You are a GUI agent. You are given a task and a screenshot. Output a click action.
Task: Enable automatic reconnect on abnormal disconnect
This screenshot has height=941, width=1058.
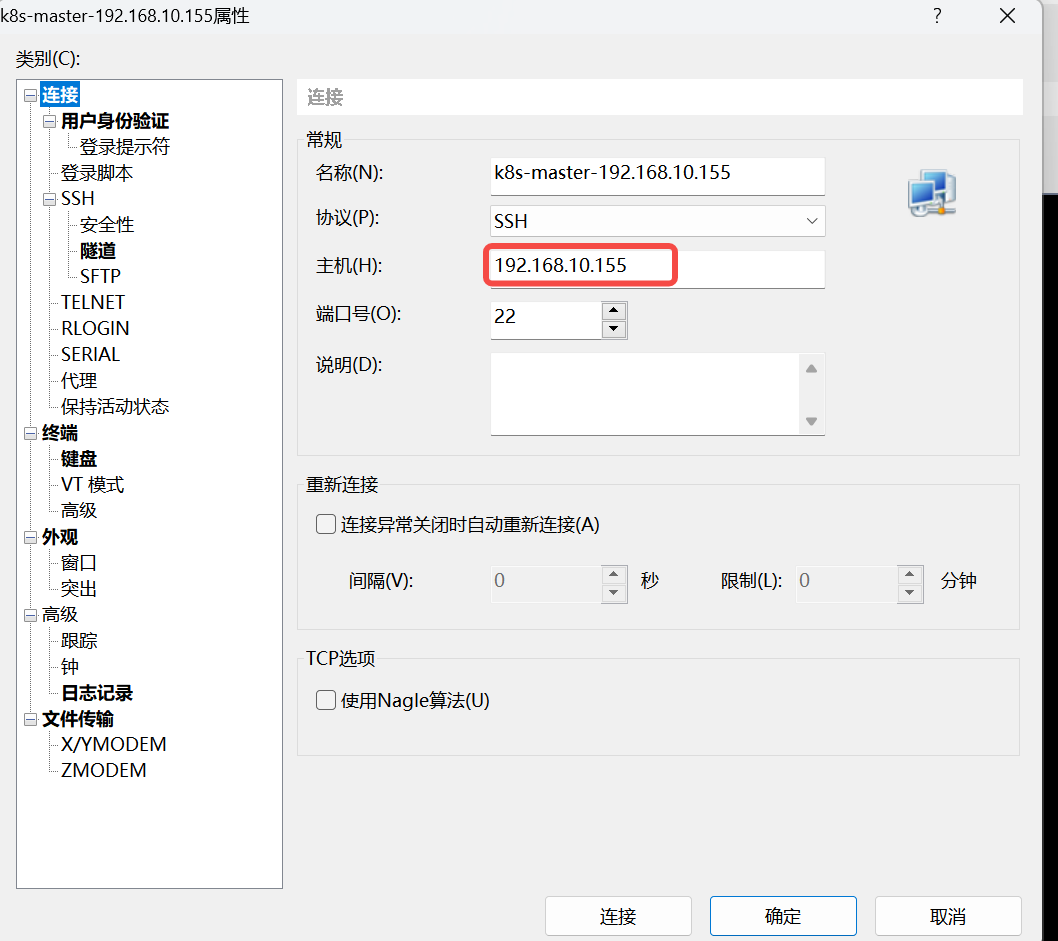[325, 524]
